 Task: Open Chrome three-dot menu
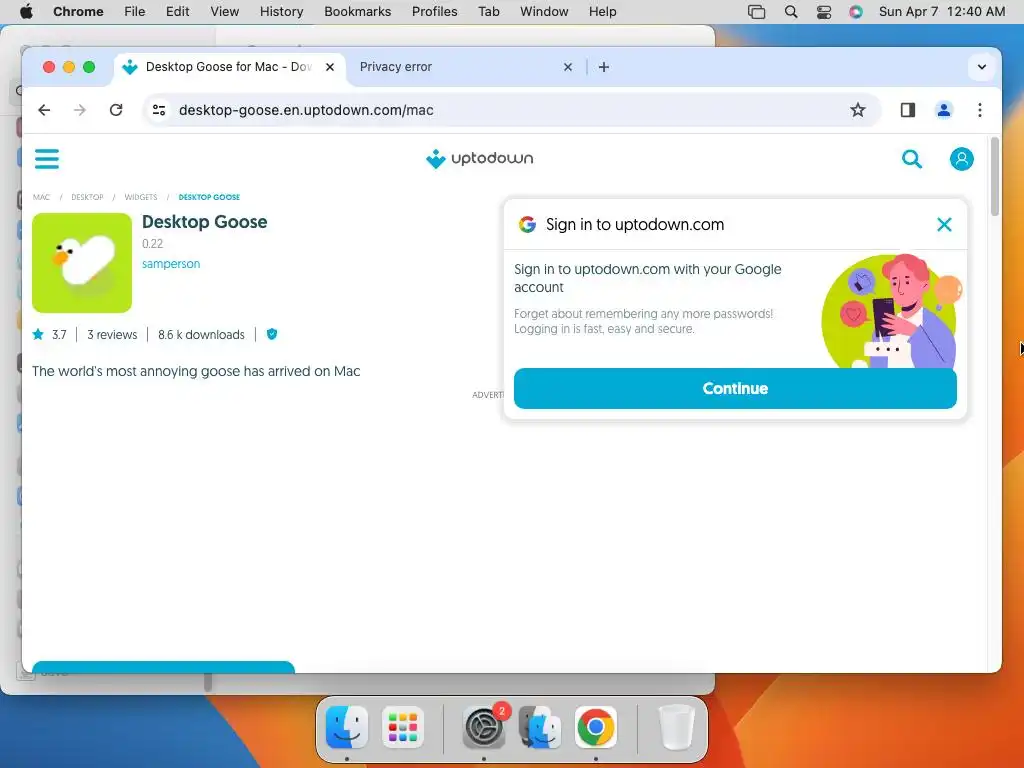(979, 110)
